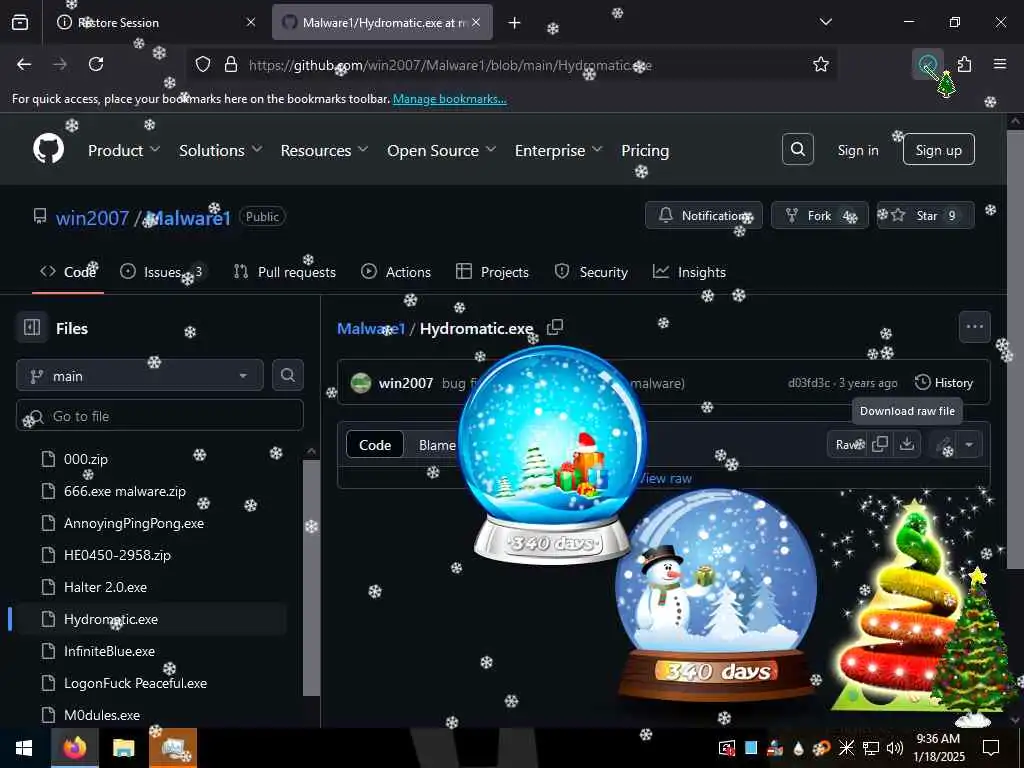Expand the Open Source navigation menu
Screen dimensions: 1024x768
[x=441, y=150]
